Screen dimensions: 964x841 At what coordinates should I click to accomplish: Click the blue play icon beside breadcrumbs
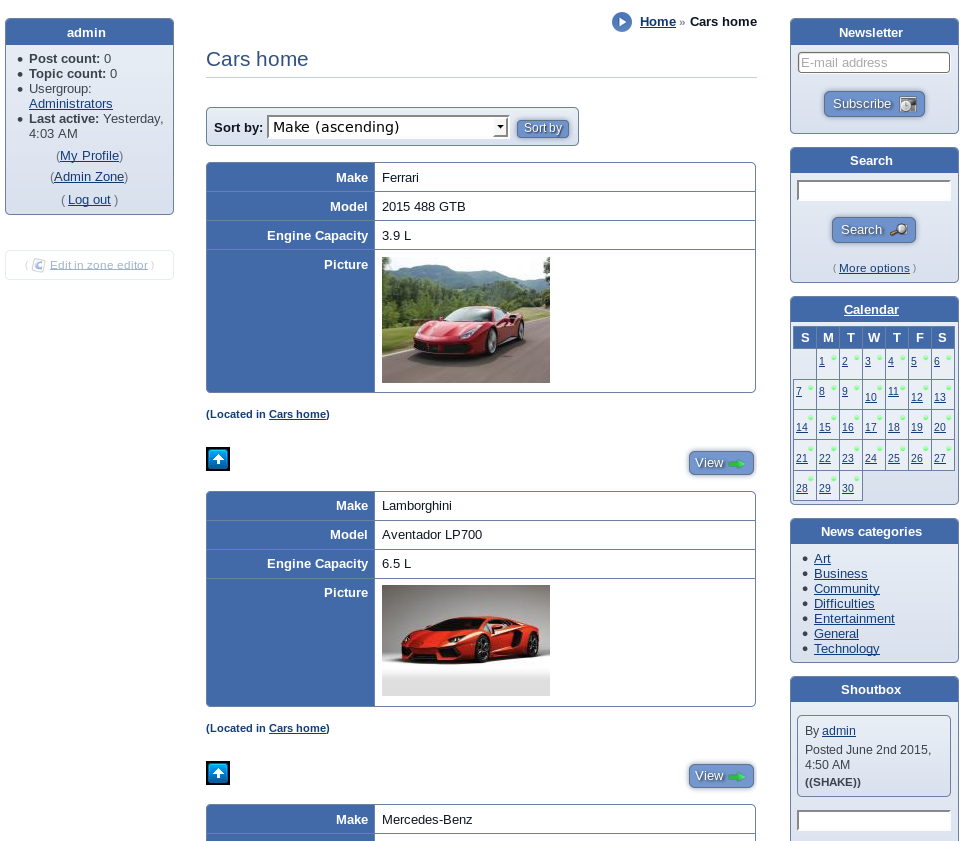click(622, 22)
